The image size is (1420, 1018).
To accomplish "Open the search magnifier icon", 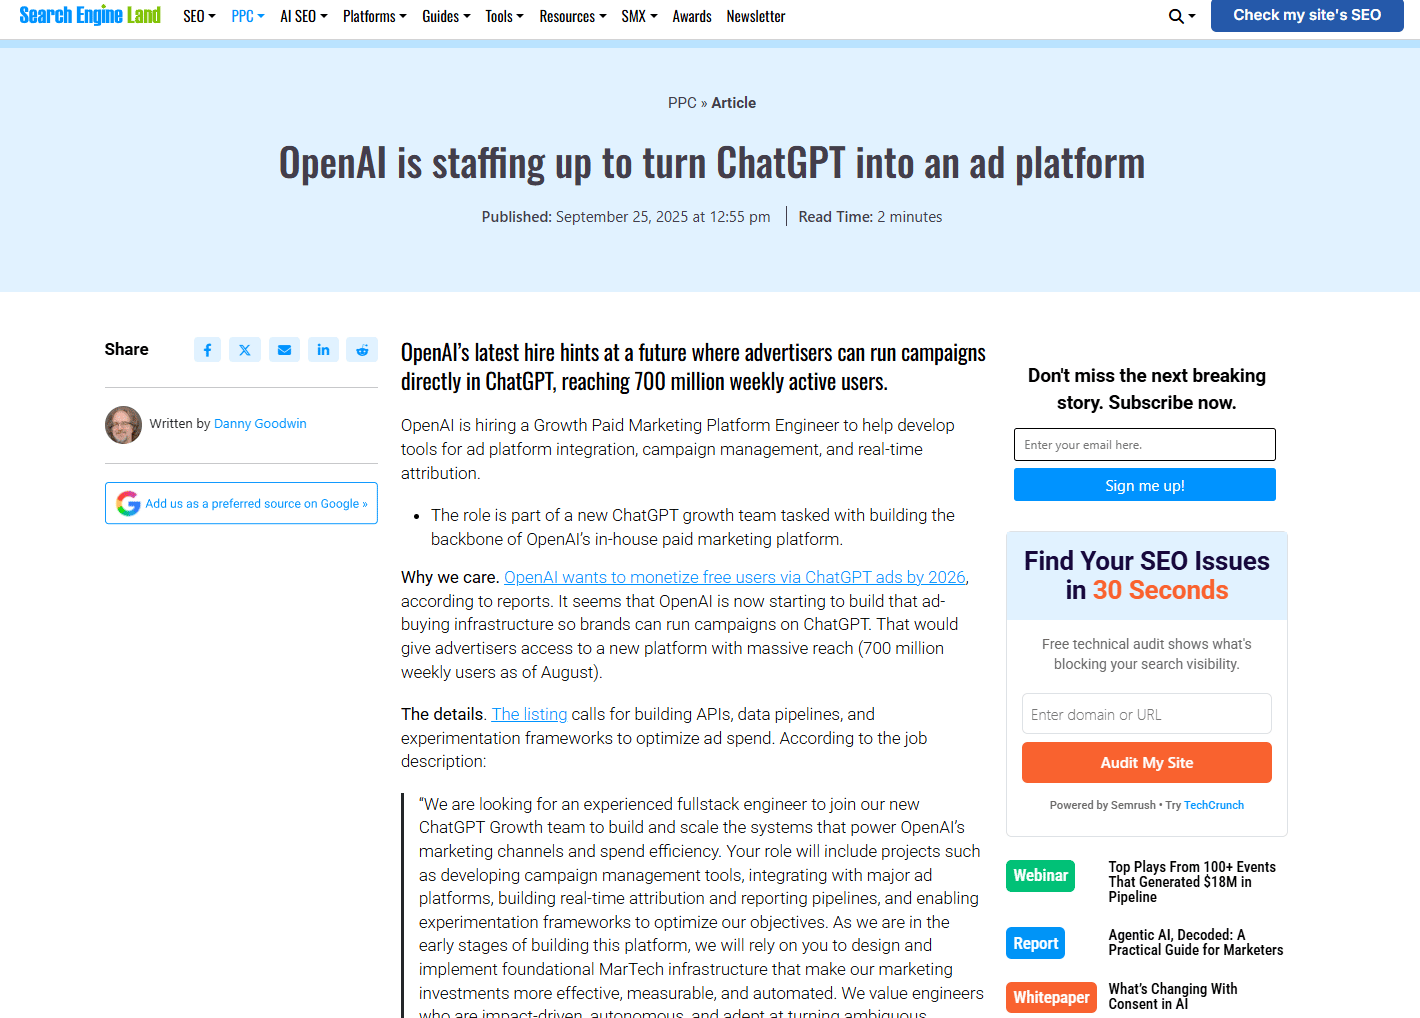I will coord(1177,16).
